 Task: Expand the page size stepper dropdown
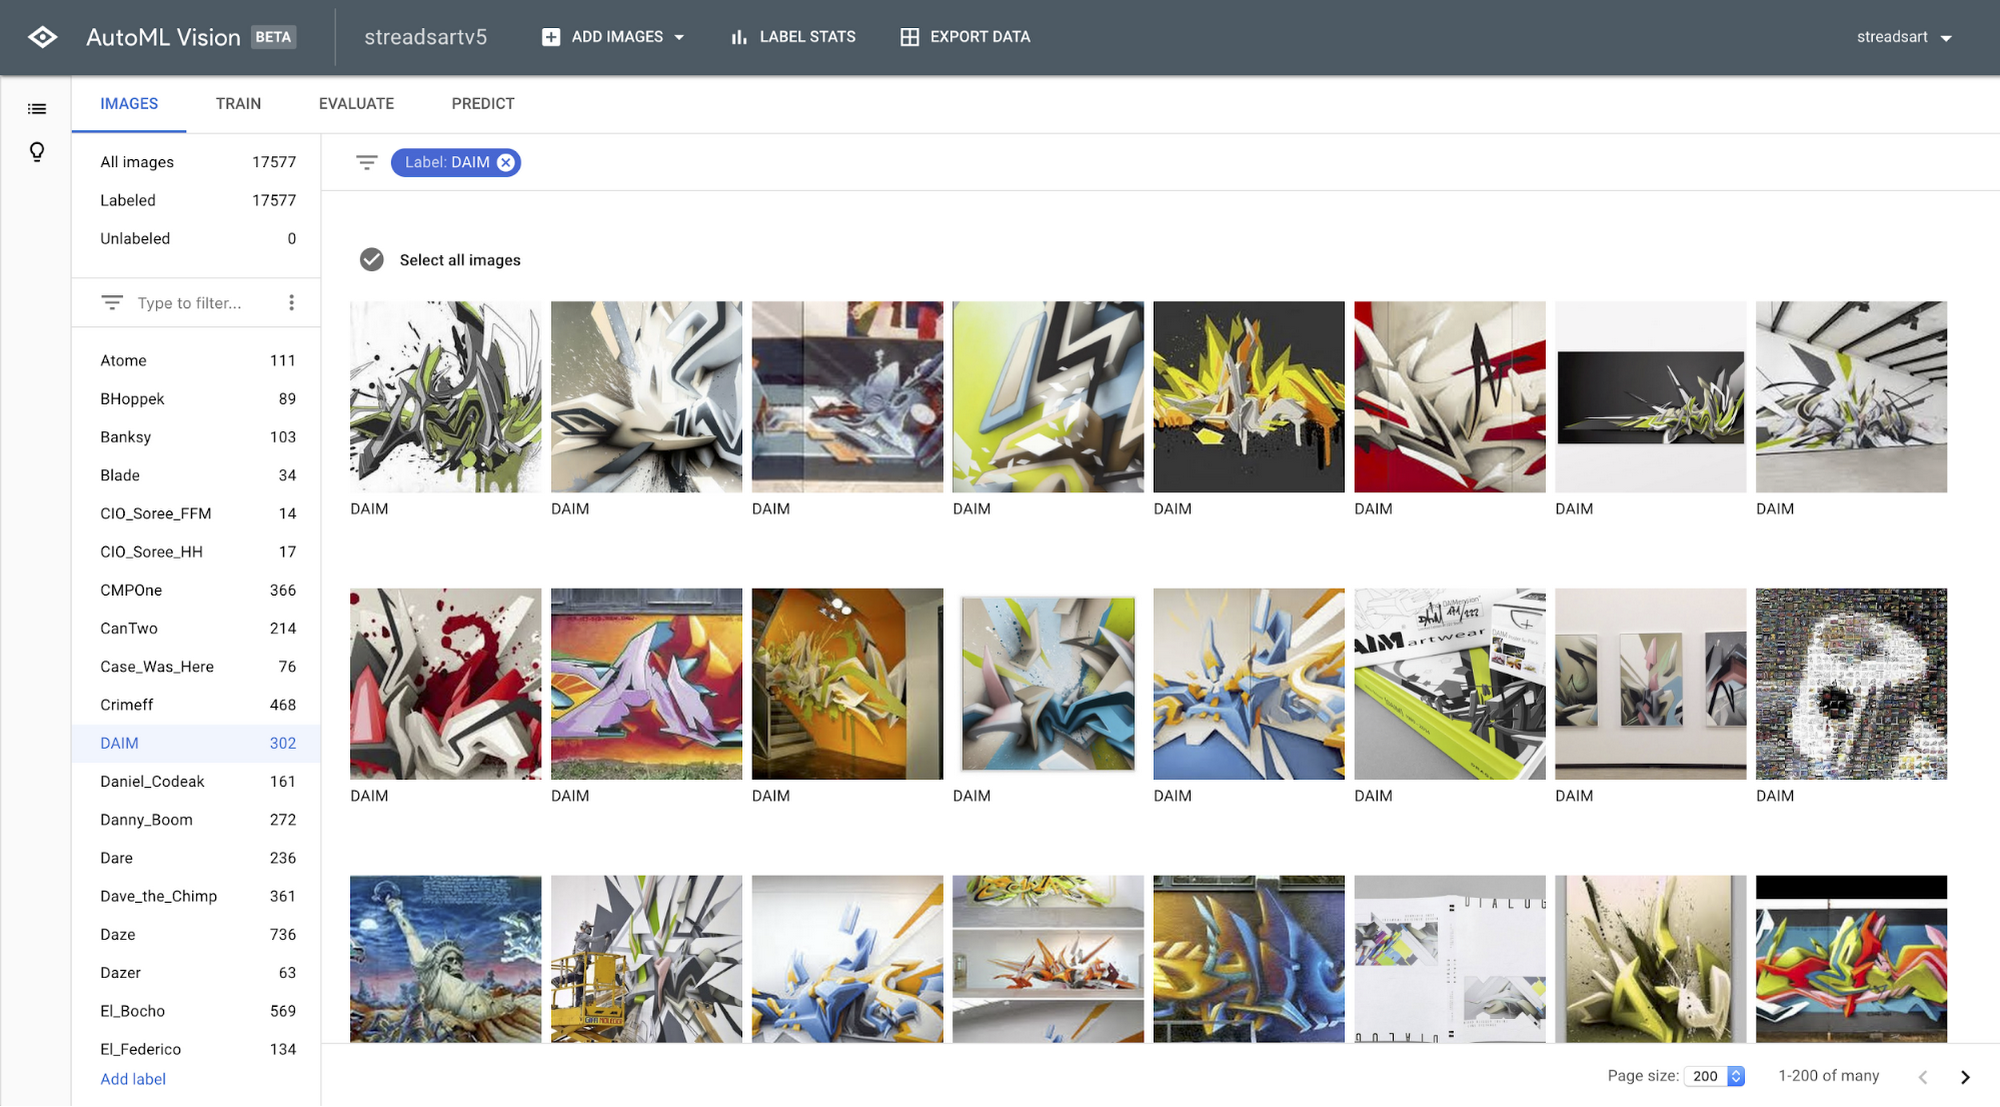point(1734,1077)
